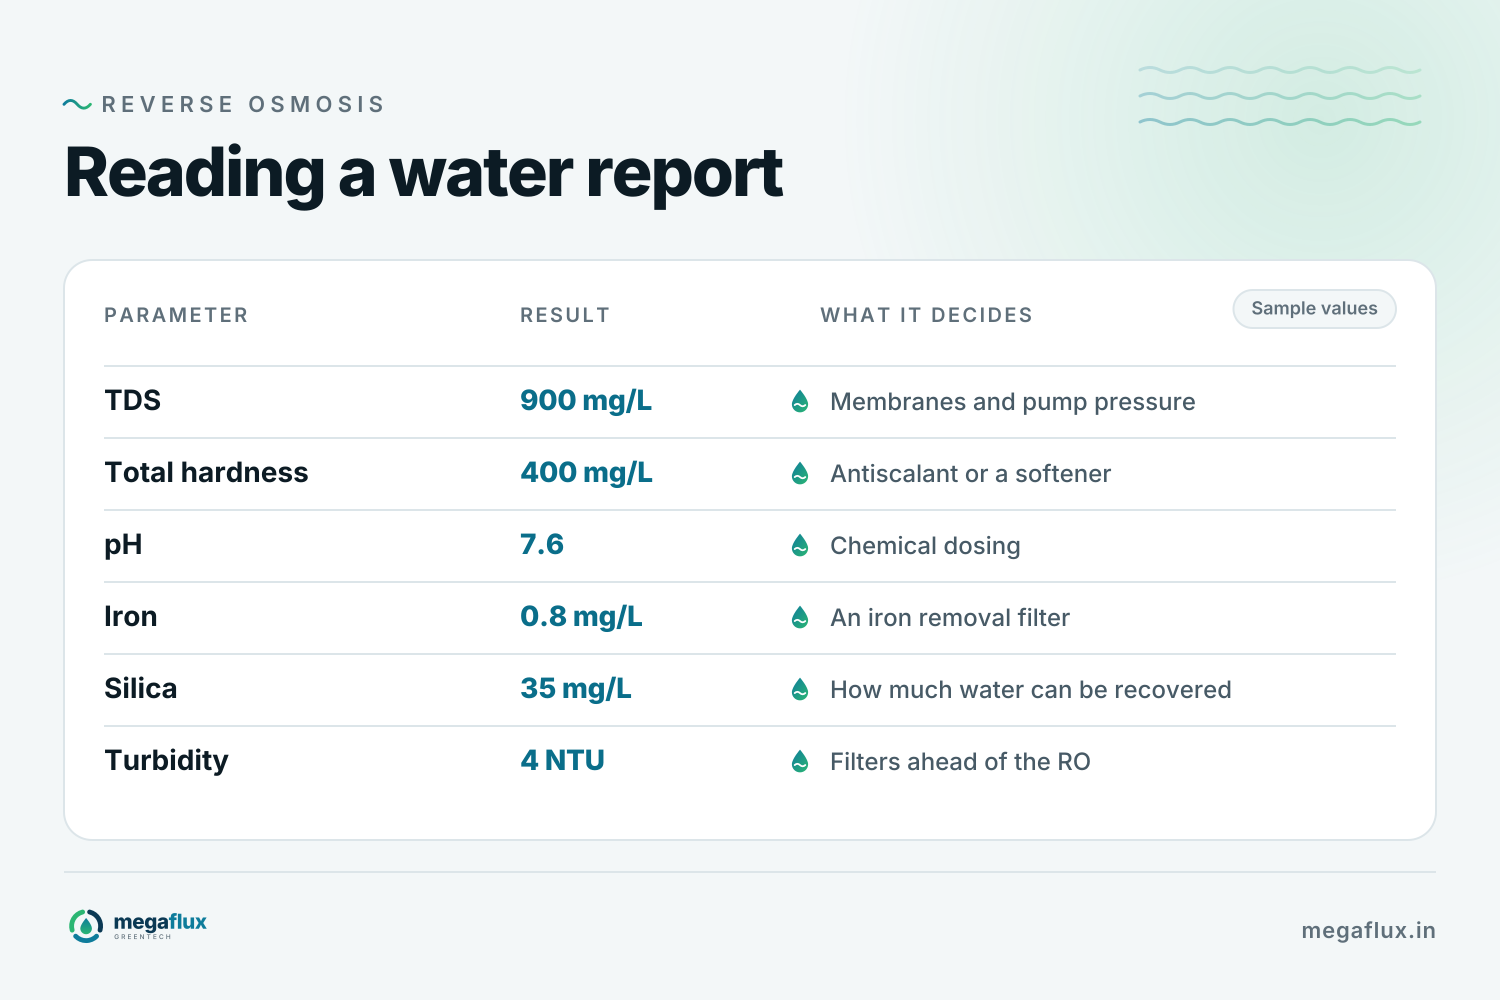This screenshot has width=1500, height=1000.
Task: Click the 7.6 result value
Action: pos(542,544)
